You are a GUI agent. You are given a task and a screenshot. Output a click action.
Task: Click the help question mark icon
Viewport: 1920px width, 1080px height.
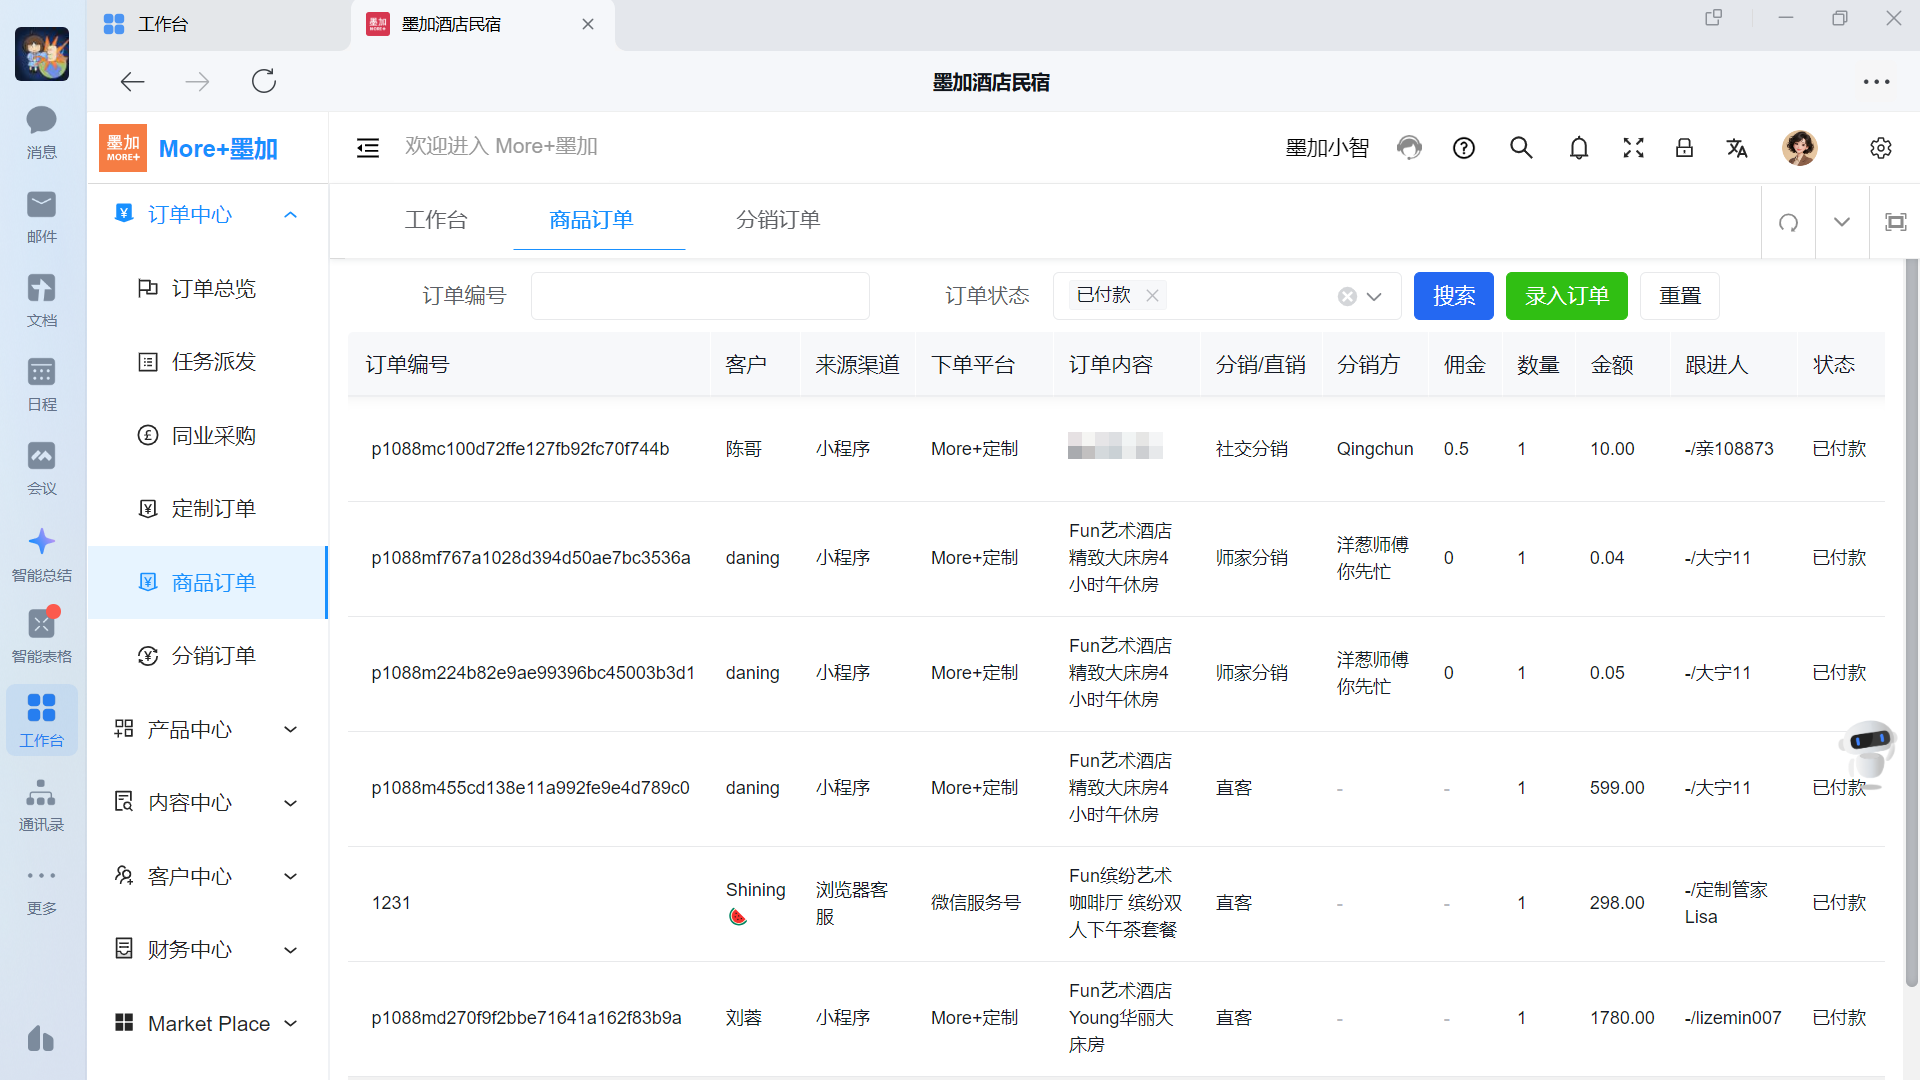coord(1464,148)
